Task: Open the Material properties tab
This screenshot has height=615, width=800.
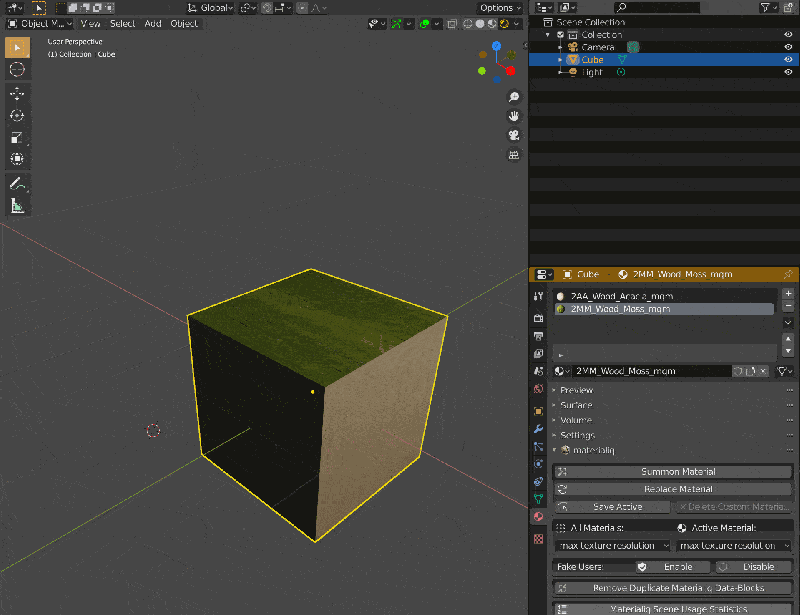Action: coord(538,516)
